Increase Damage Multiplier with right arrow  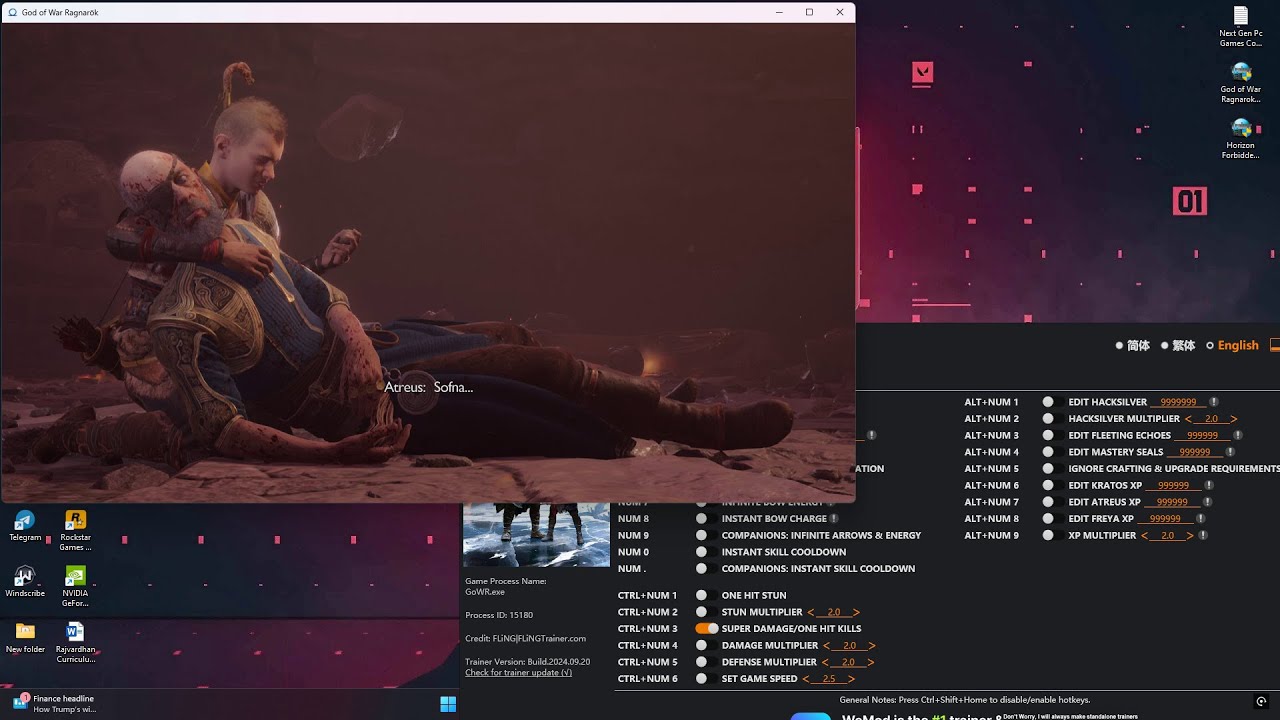[872, 646]
